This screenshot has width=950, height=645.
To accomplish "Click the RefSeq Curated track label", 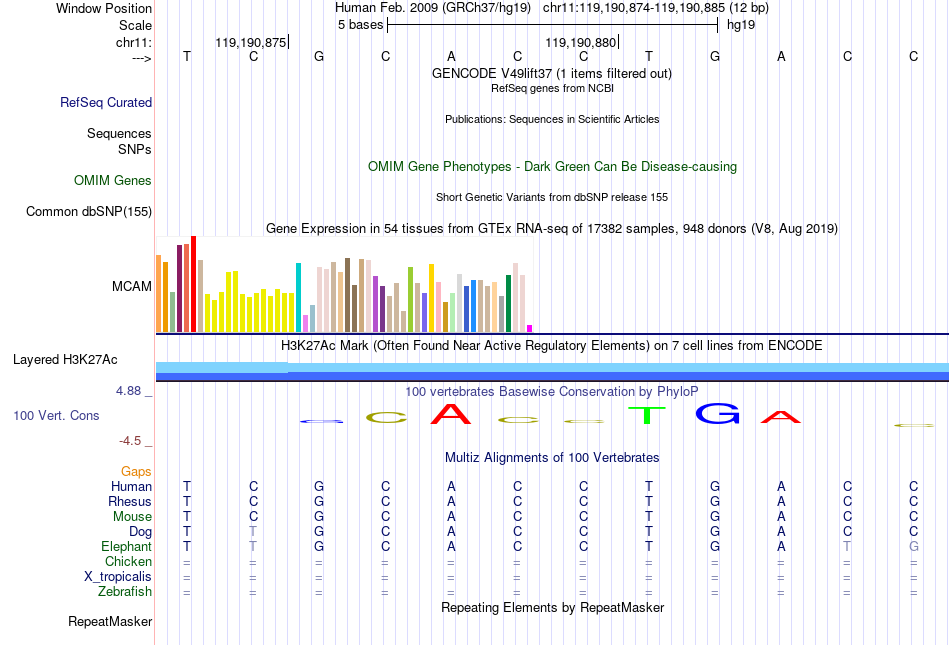I will pos(106,102).
